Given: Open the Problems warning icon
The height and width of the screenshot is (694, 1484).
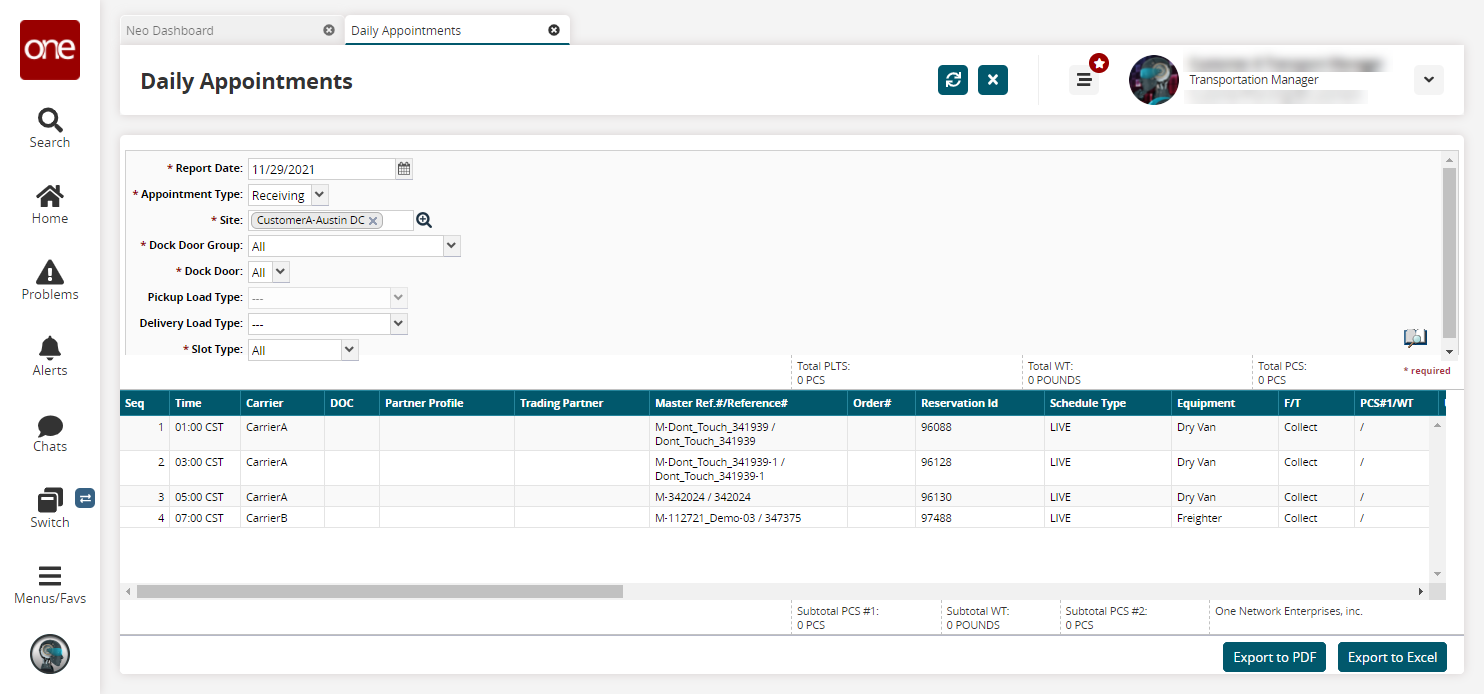Looking at the screenshot, I should (x=49, y=272).
